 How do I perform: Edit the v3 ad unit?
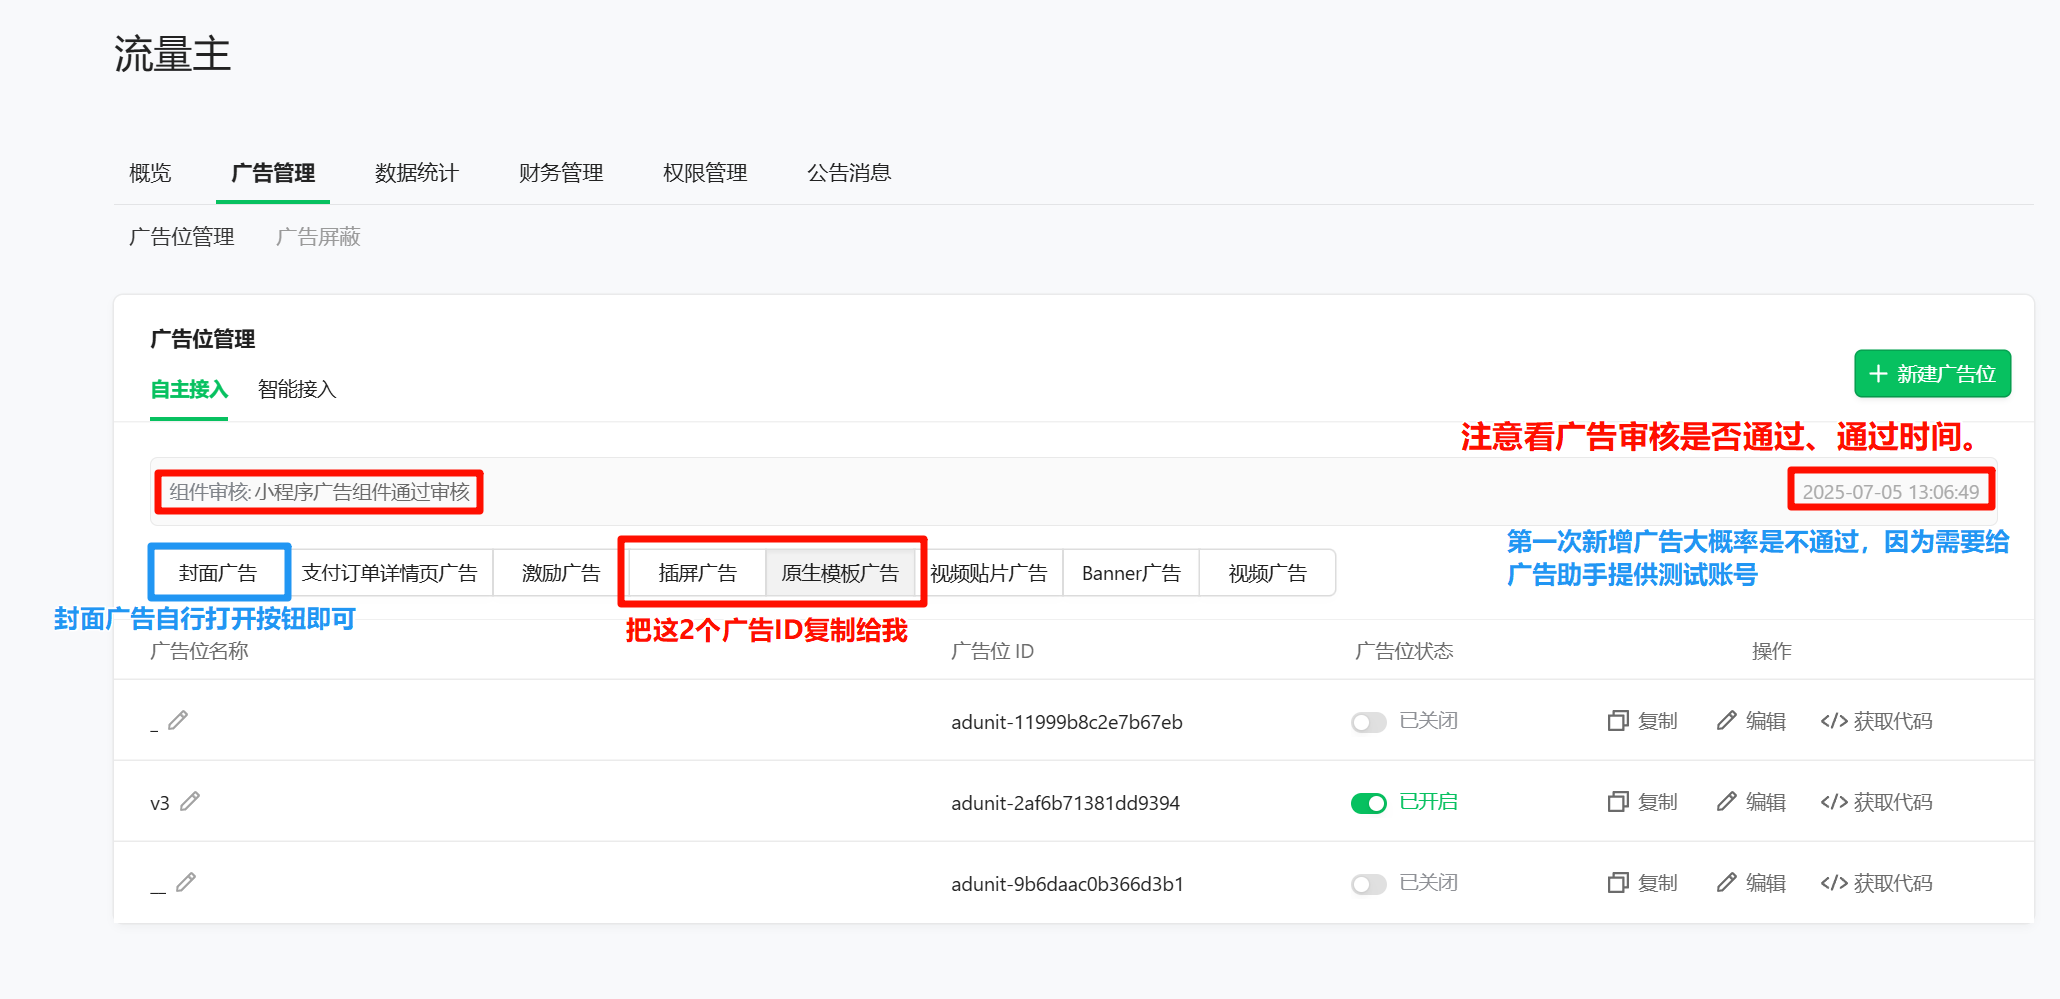point(1751,802)
